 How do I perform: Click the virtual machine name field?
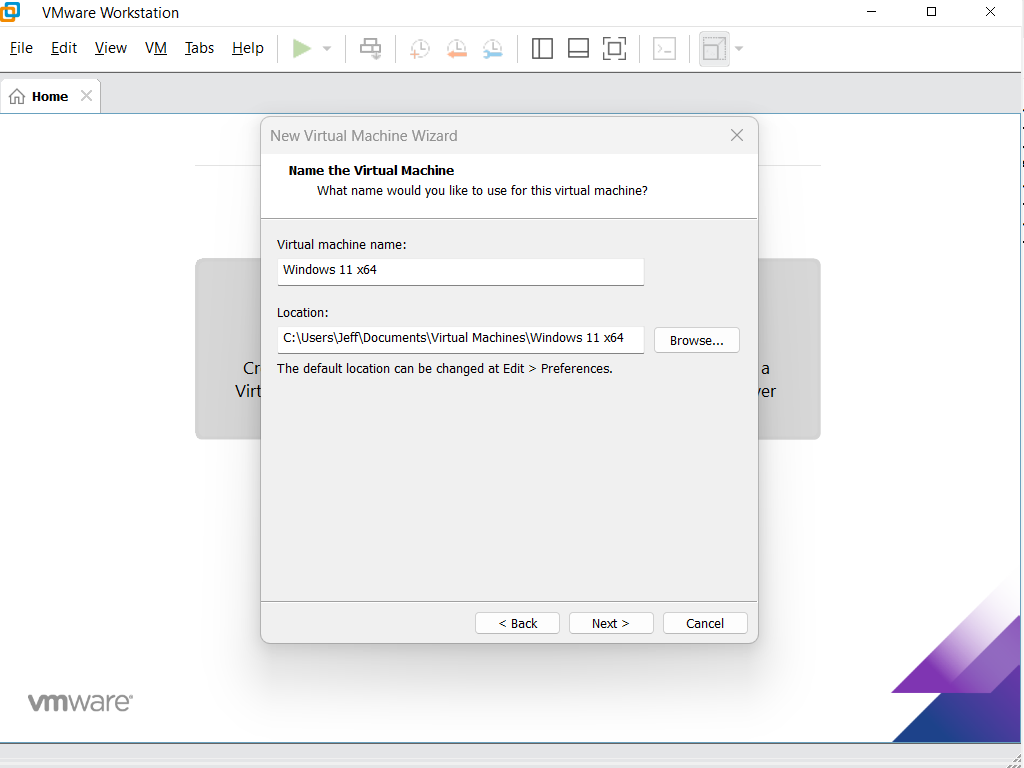[460, 271]
